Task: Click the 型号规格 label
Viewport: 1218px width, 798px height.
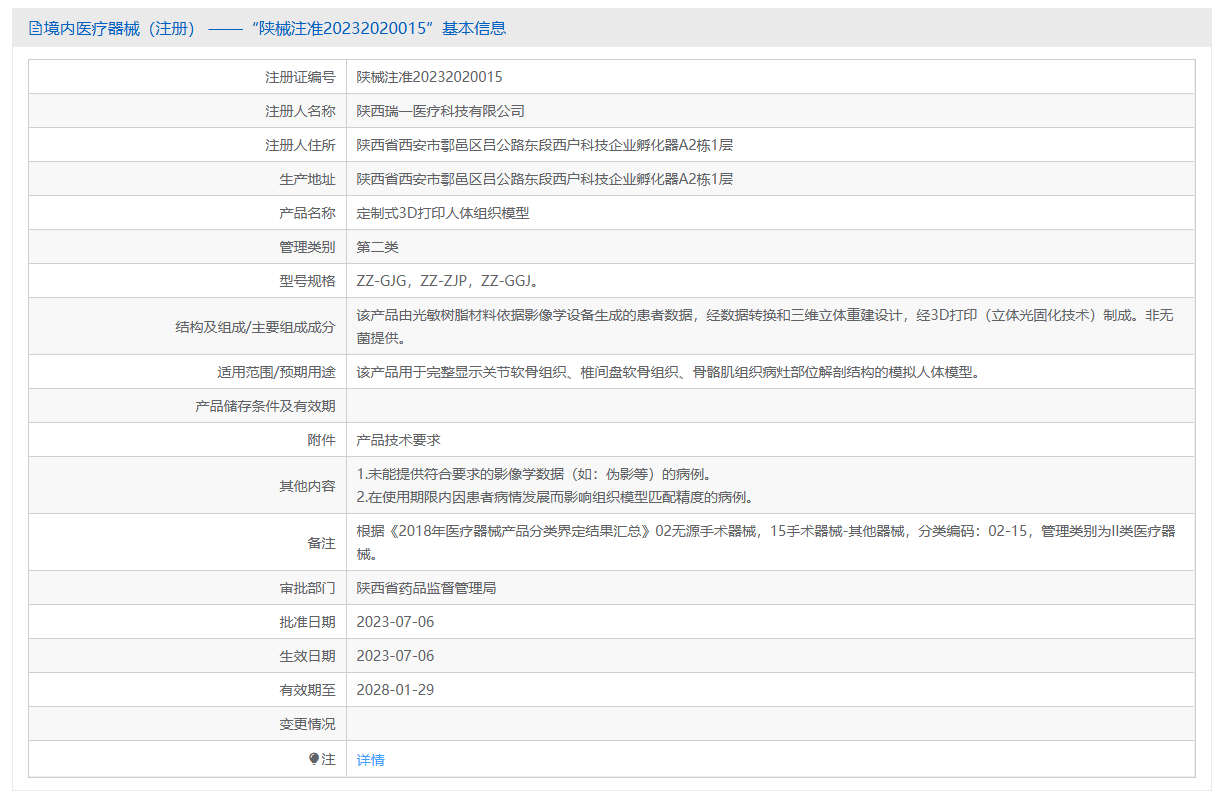Action: 307,281
